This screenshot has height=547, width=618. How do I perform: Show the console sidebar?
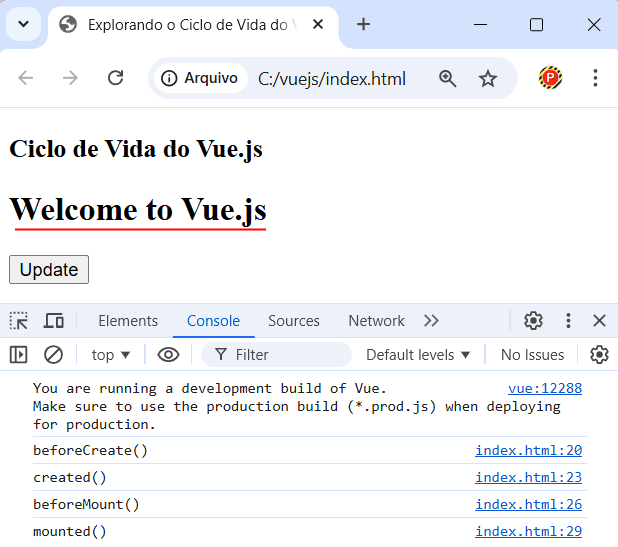19,355
